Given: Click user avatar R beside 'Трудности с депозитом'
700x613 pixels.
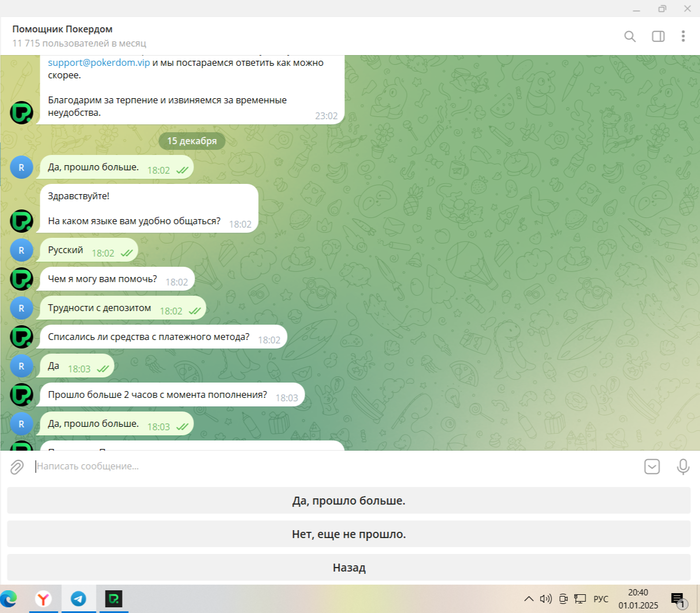Looking at the screenshot, I should coord(21,308).
